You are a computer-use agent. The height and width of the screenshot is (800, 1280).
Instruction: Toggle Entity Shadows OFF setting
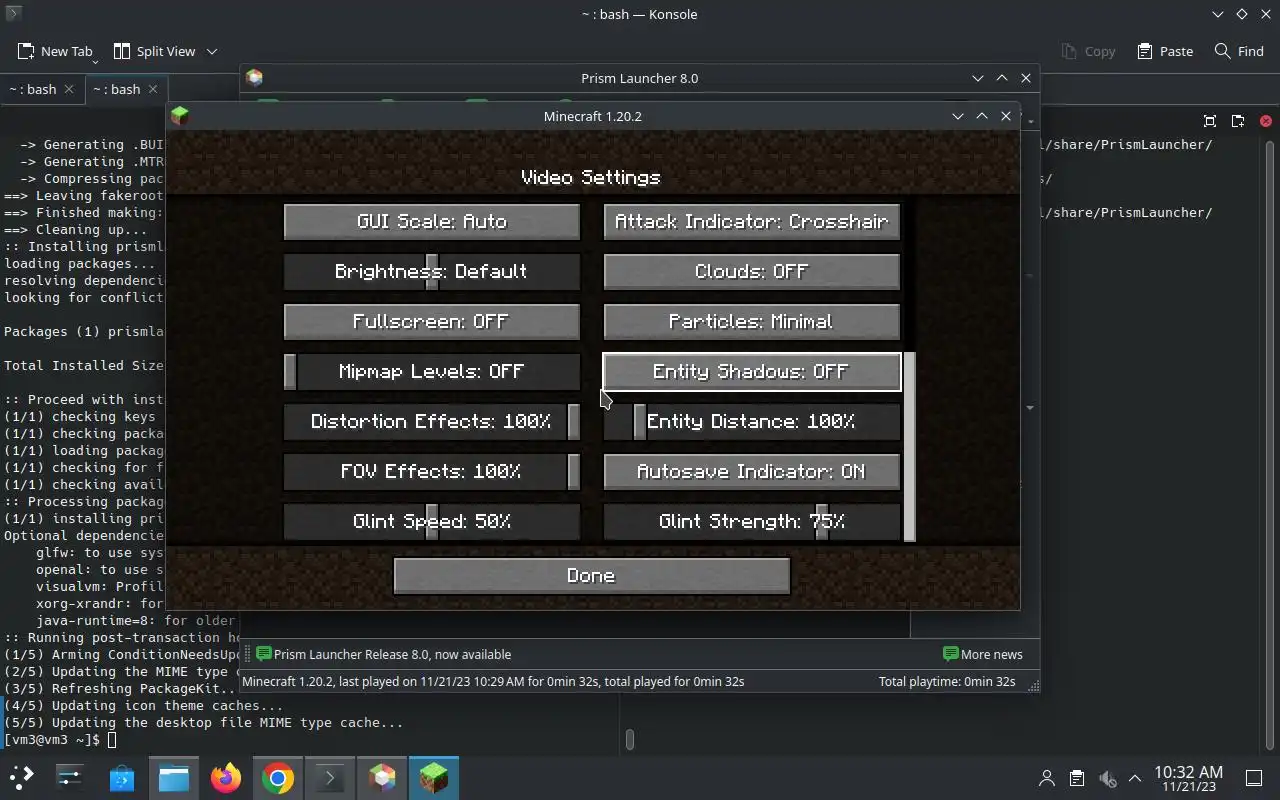752,371
